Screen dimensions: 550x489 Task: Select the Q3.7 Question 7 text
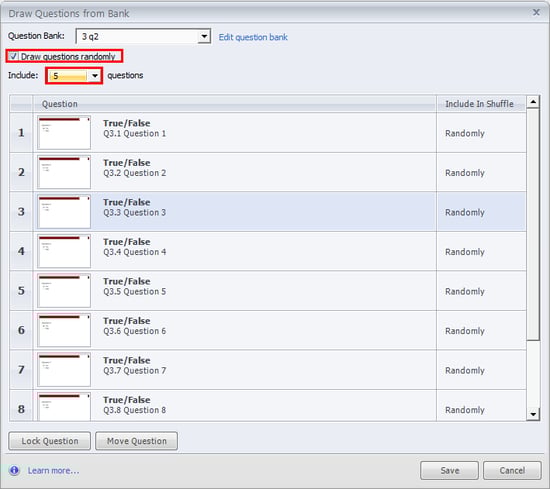click(135, 371)
